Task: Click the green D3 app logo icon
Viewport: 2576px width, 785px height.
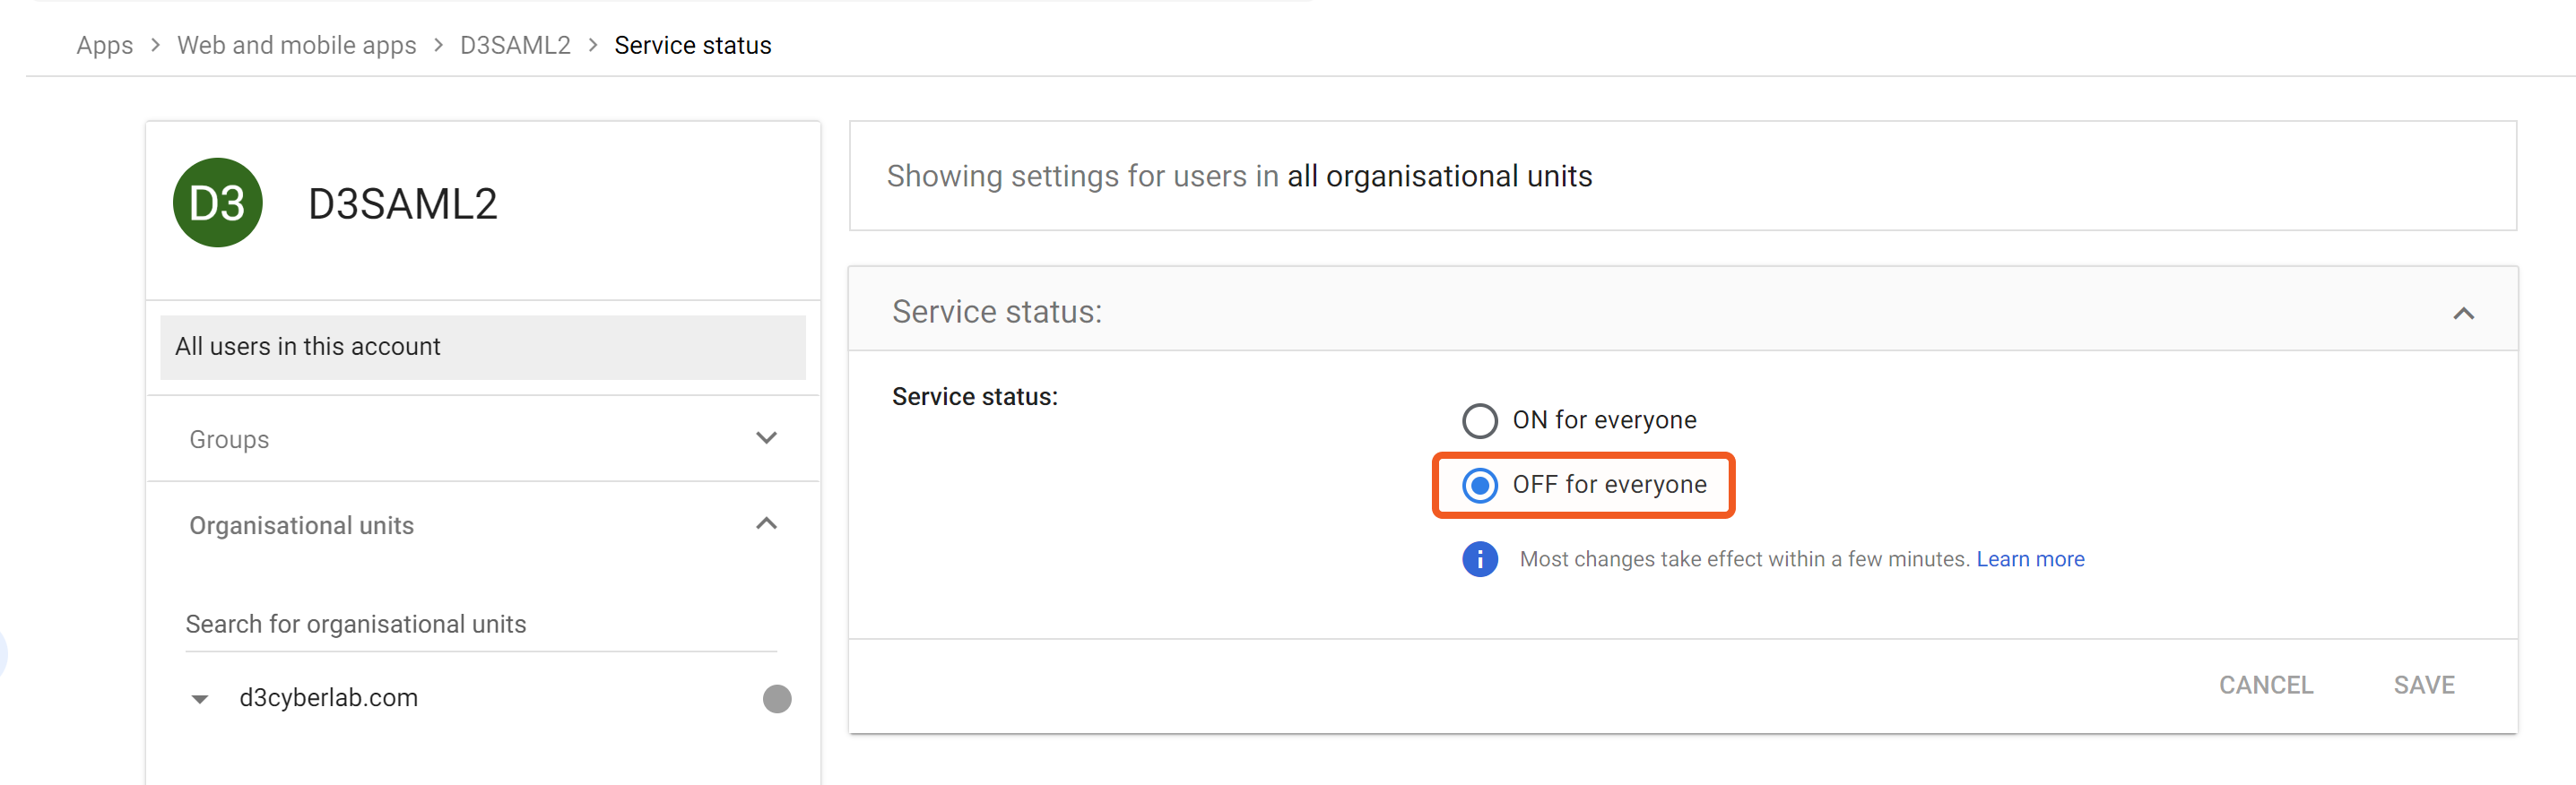Action: (217, 203)
